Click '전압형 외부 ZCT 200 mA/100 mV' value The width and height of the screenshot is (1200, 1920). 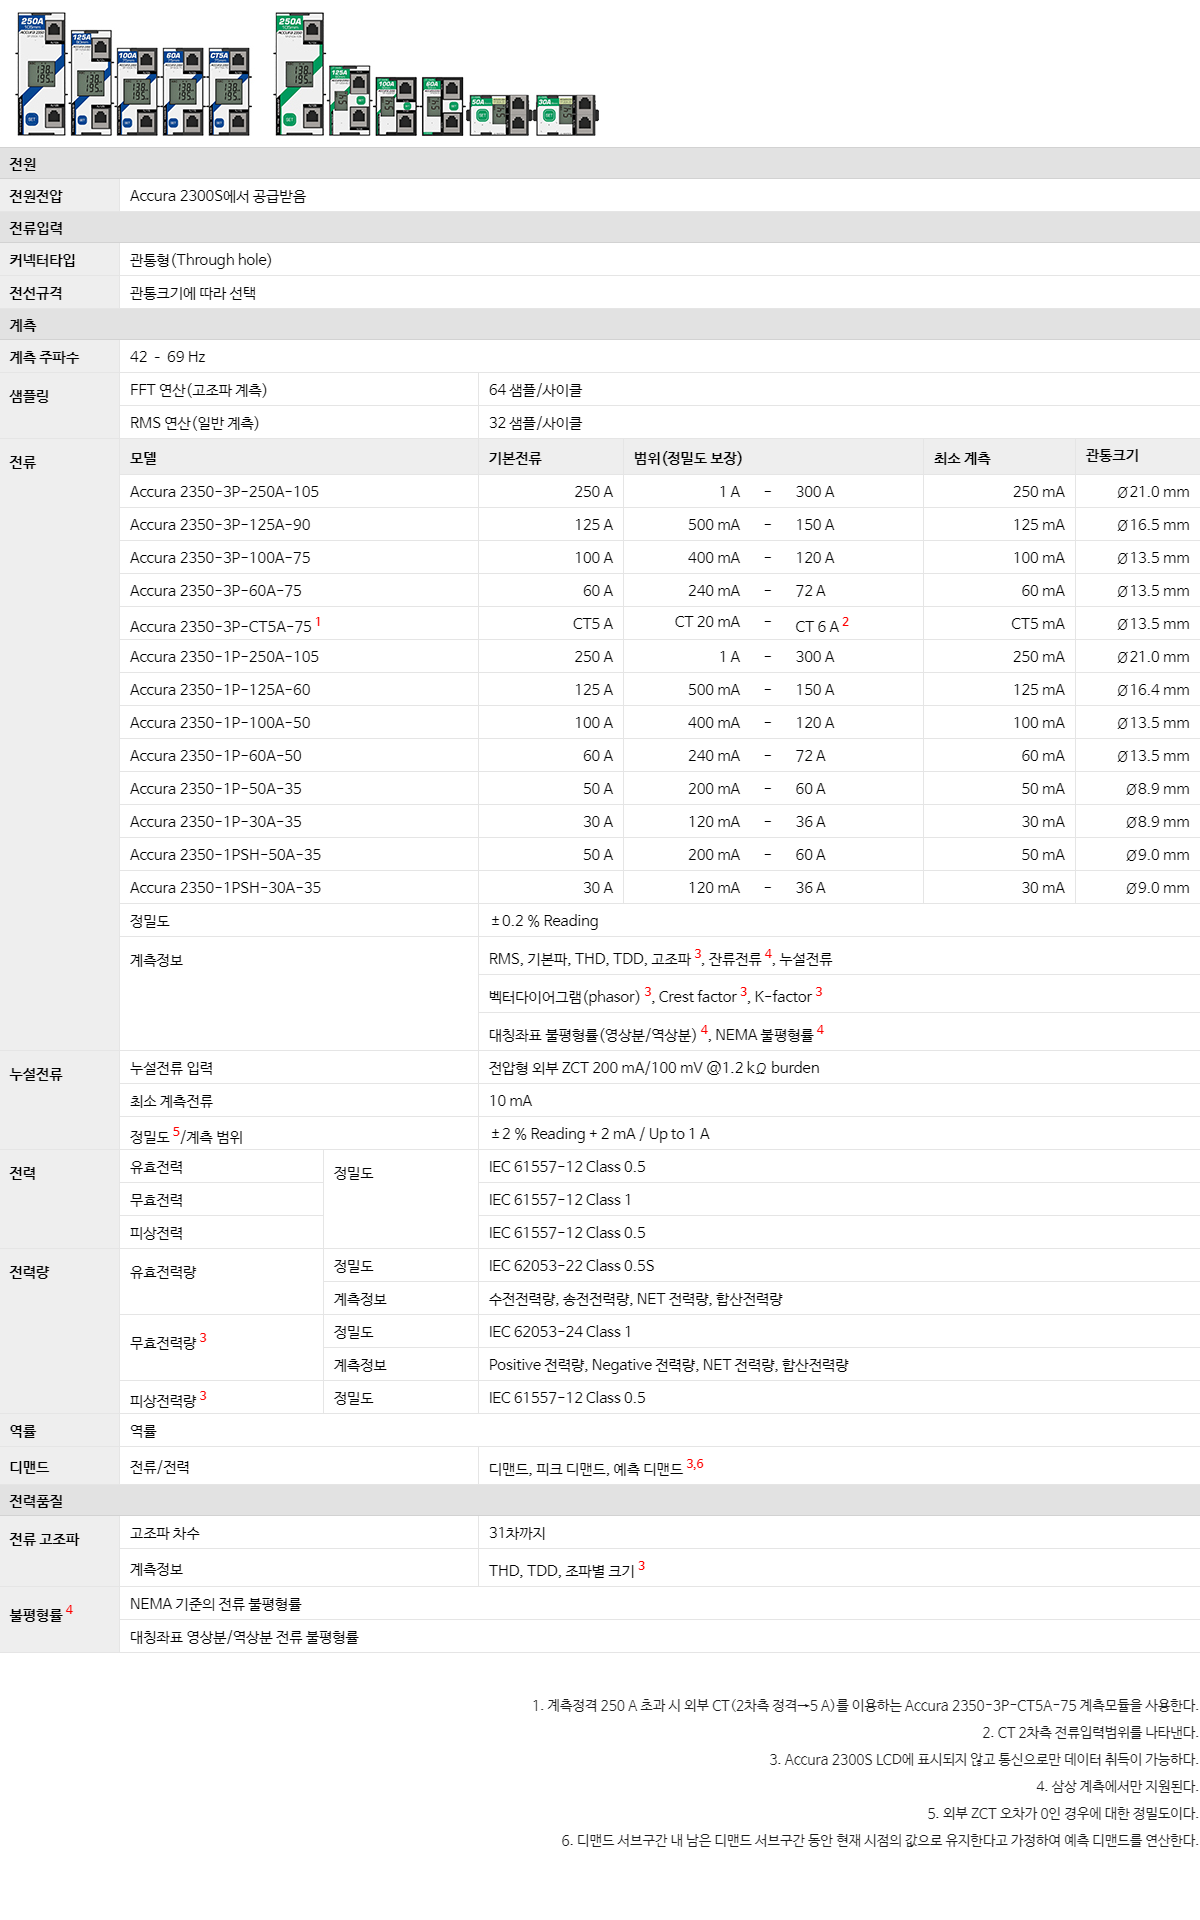(x=654, y=1068)
